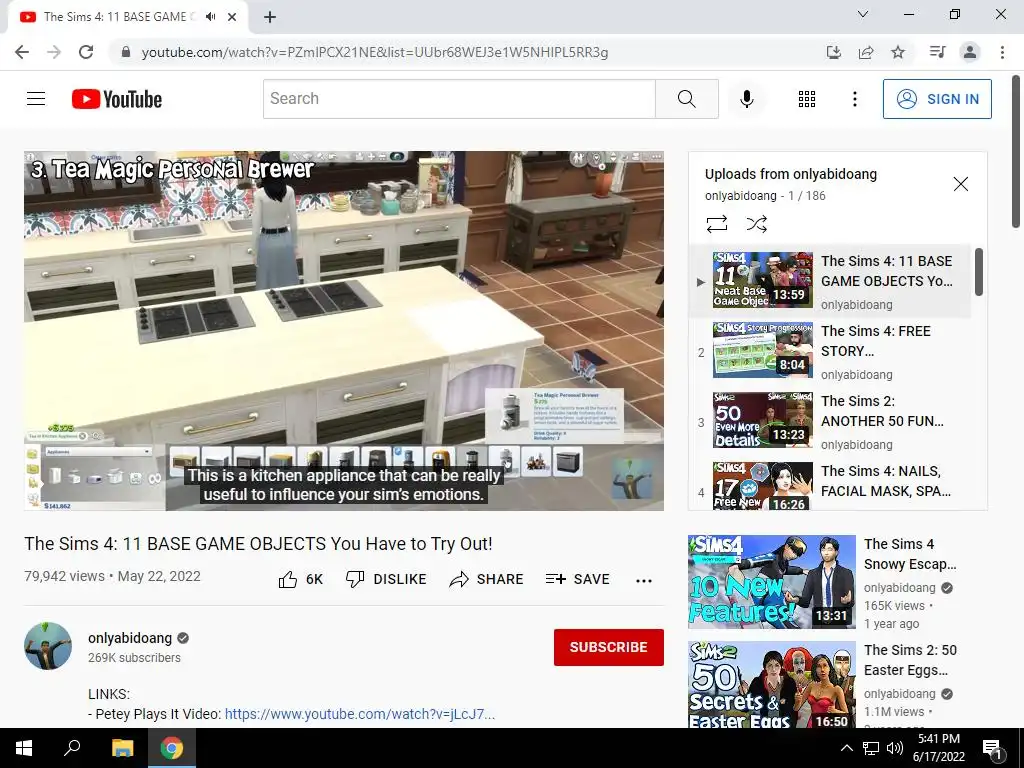Open File Explorer from taskbar
The width and height of the screenshot is (1024, 768).
point(122,748)
